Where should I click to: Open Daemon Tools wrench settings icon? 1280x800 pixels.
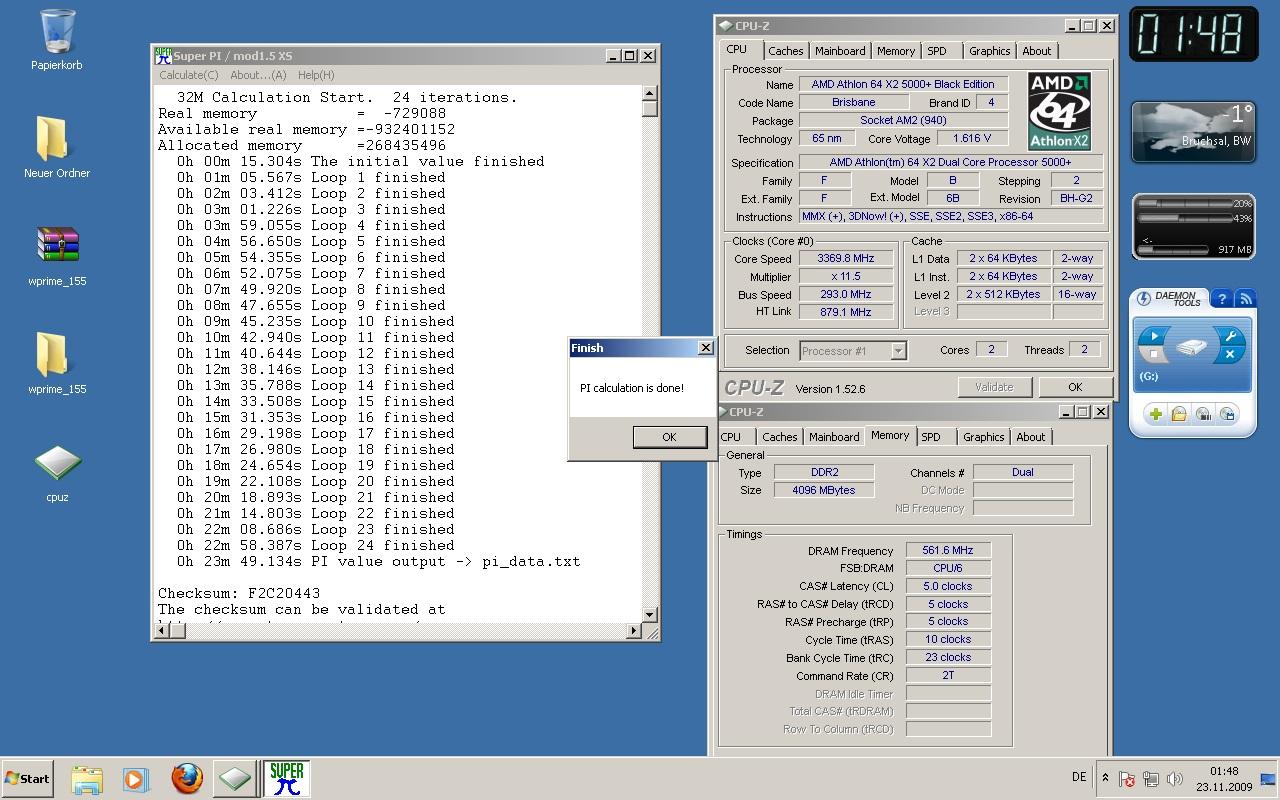1230,337
